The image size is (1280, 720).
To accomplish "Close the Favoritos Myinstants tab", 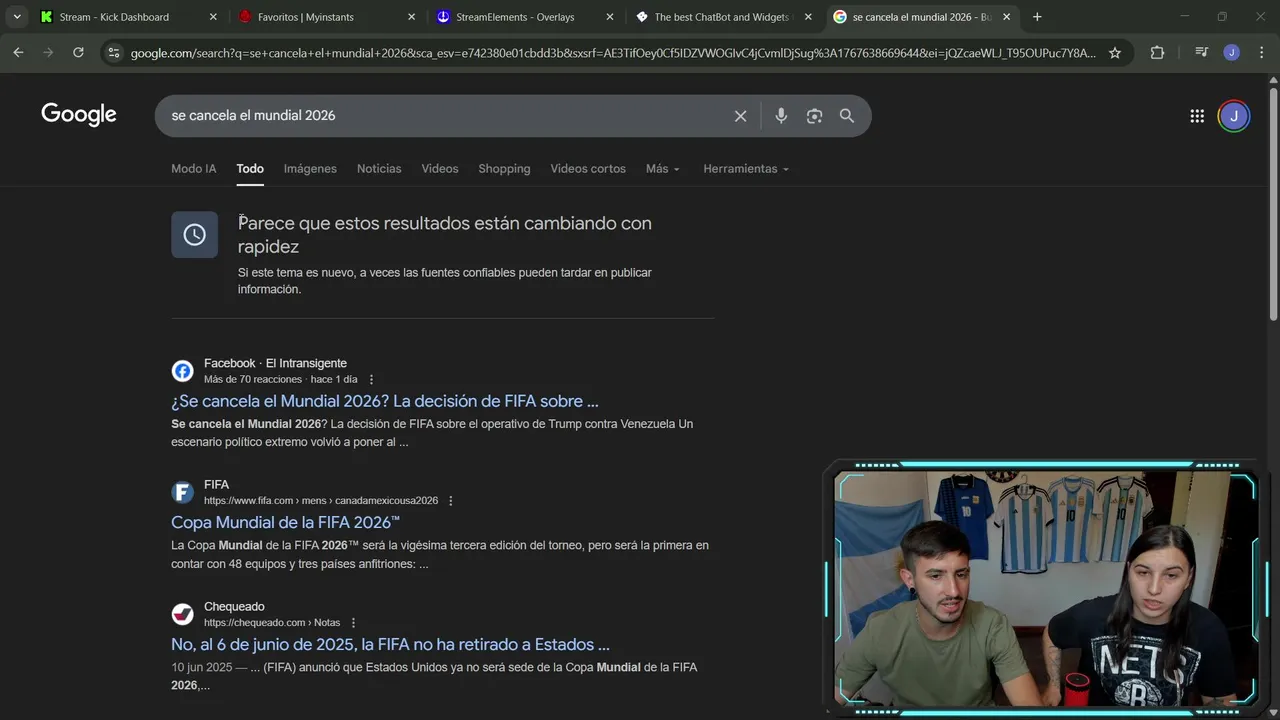I will click(411, 17).
